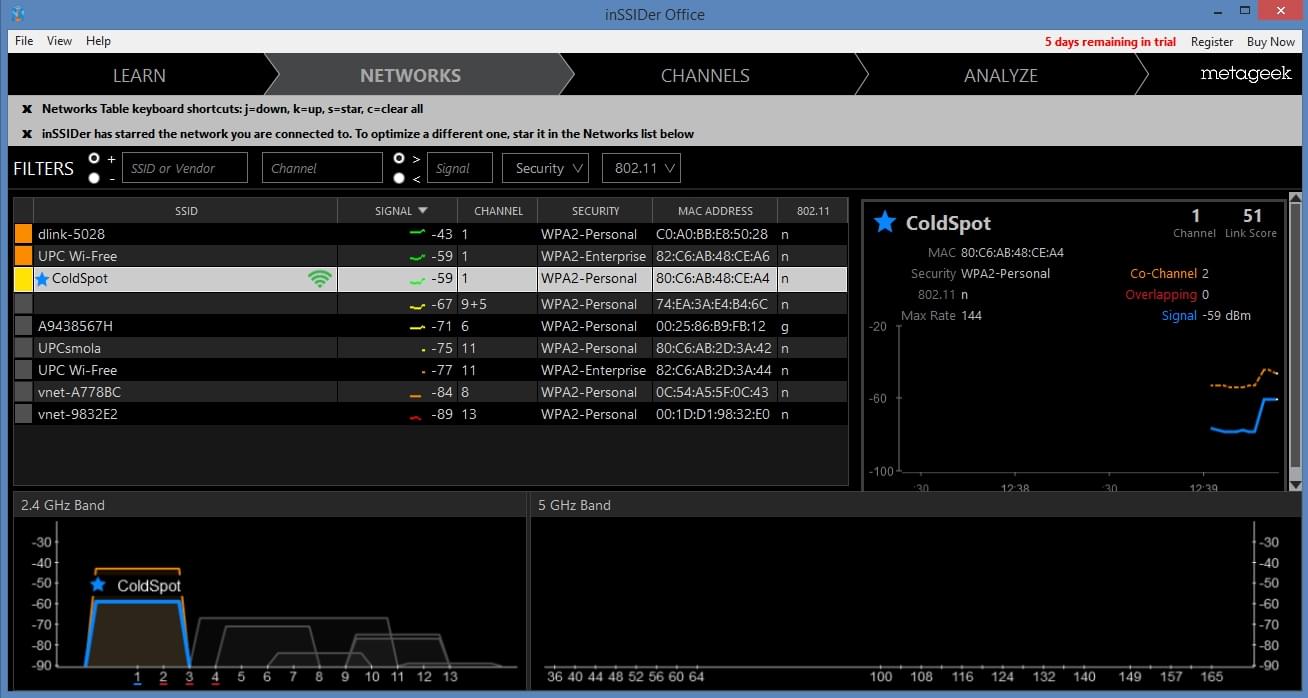Select the dlink-5028 network row
The image size is (1308, 698).
430,234
